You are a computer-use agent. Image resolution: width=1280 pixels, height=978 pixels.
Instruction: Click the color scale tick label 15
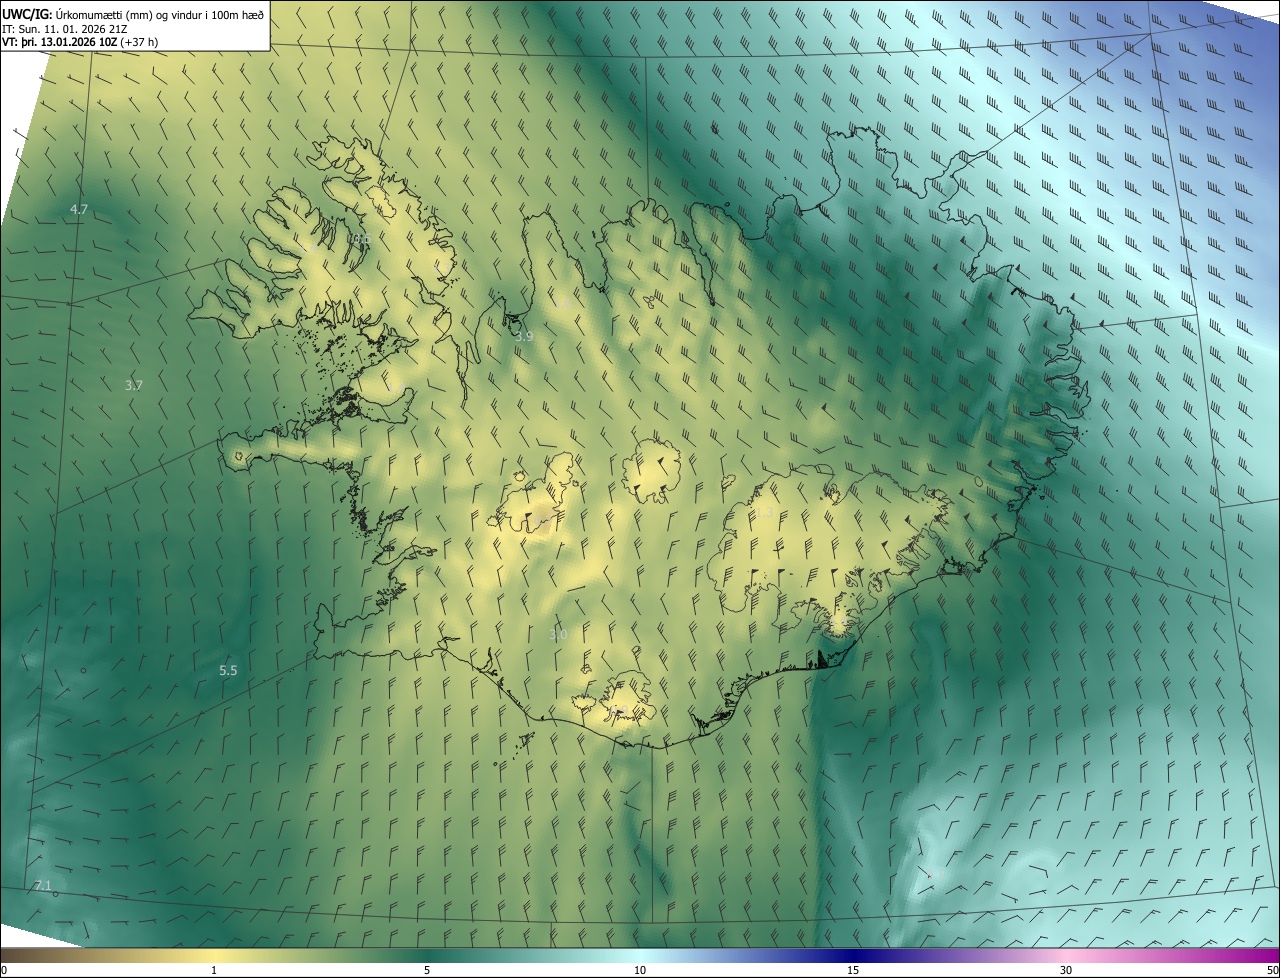click(853, 970)
